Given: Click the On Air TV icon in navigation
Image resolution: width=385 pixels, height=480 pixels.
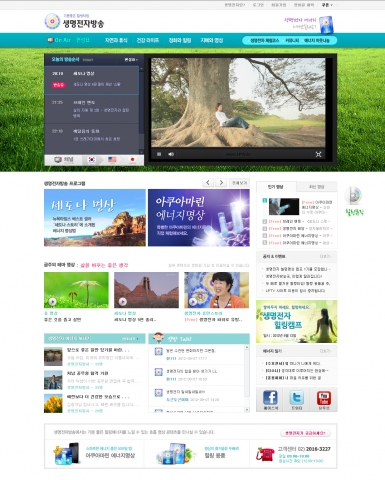Looking at the screenshot, I should pyautogui.click(x=50, y=40).
